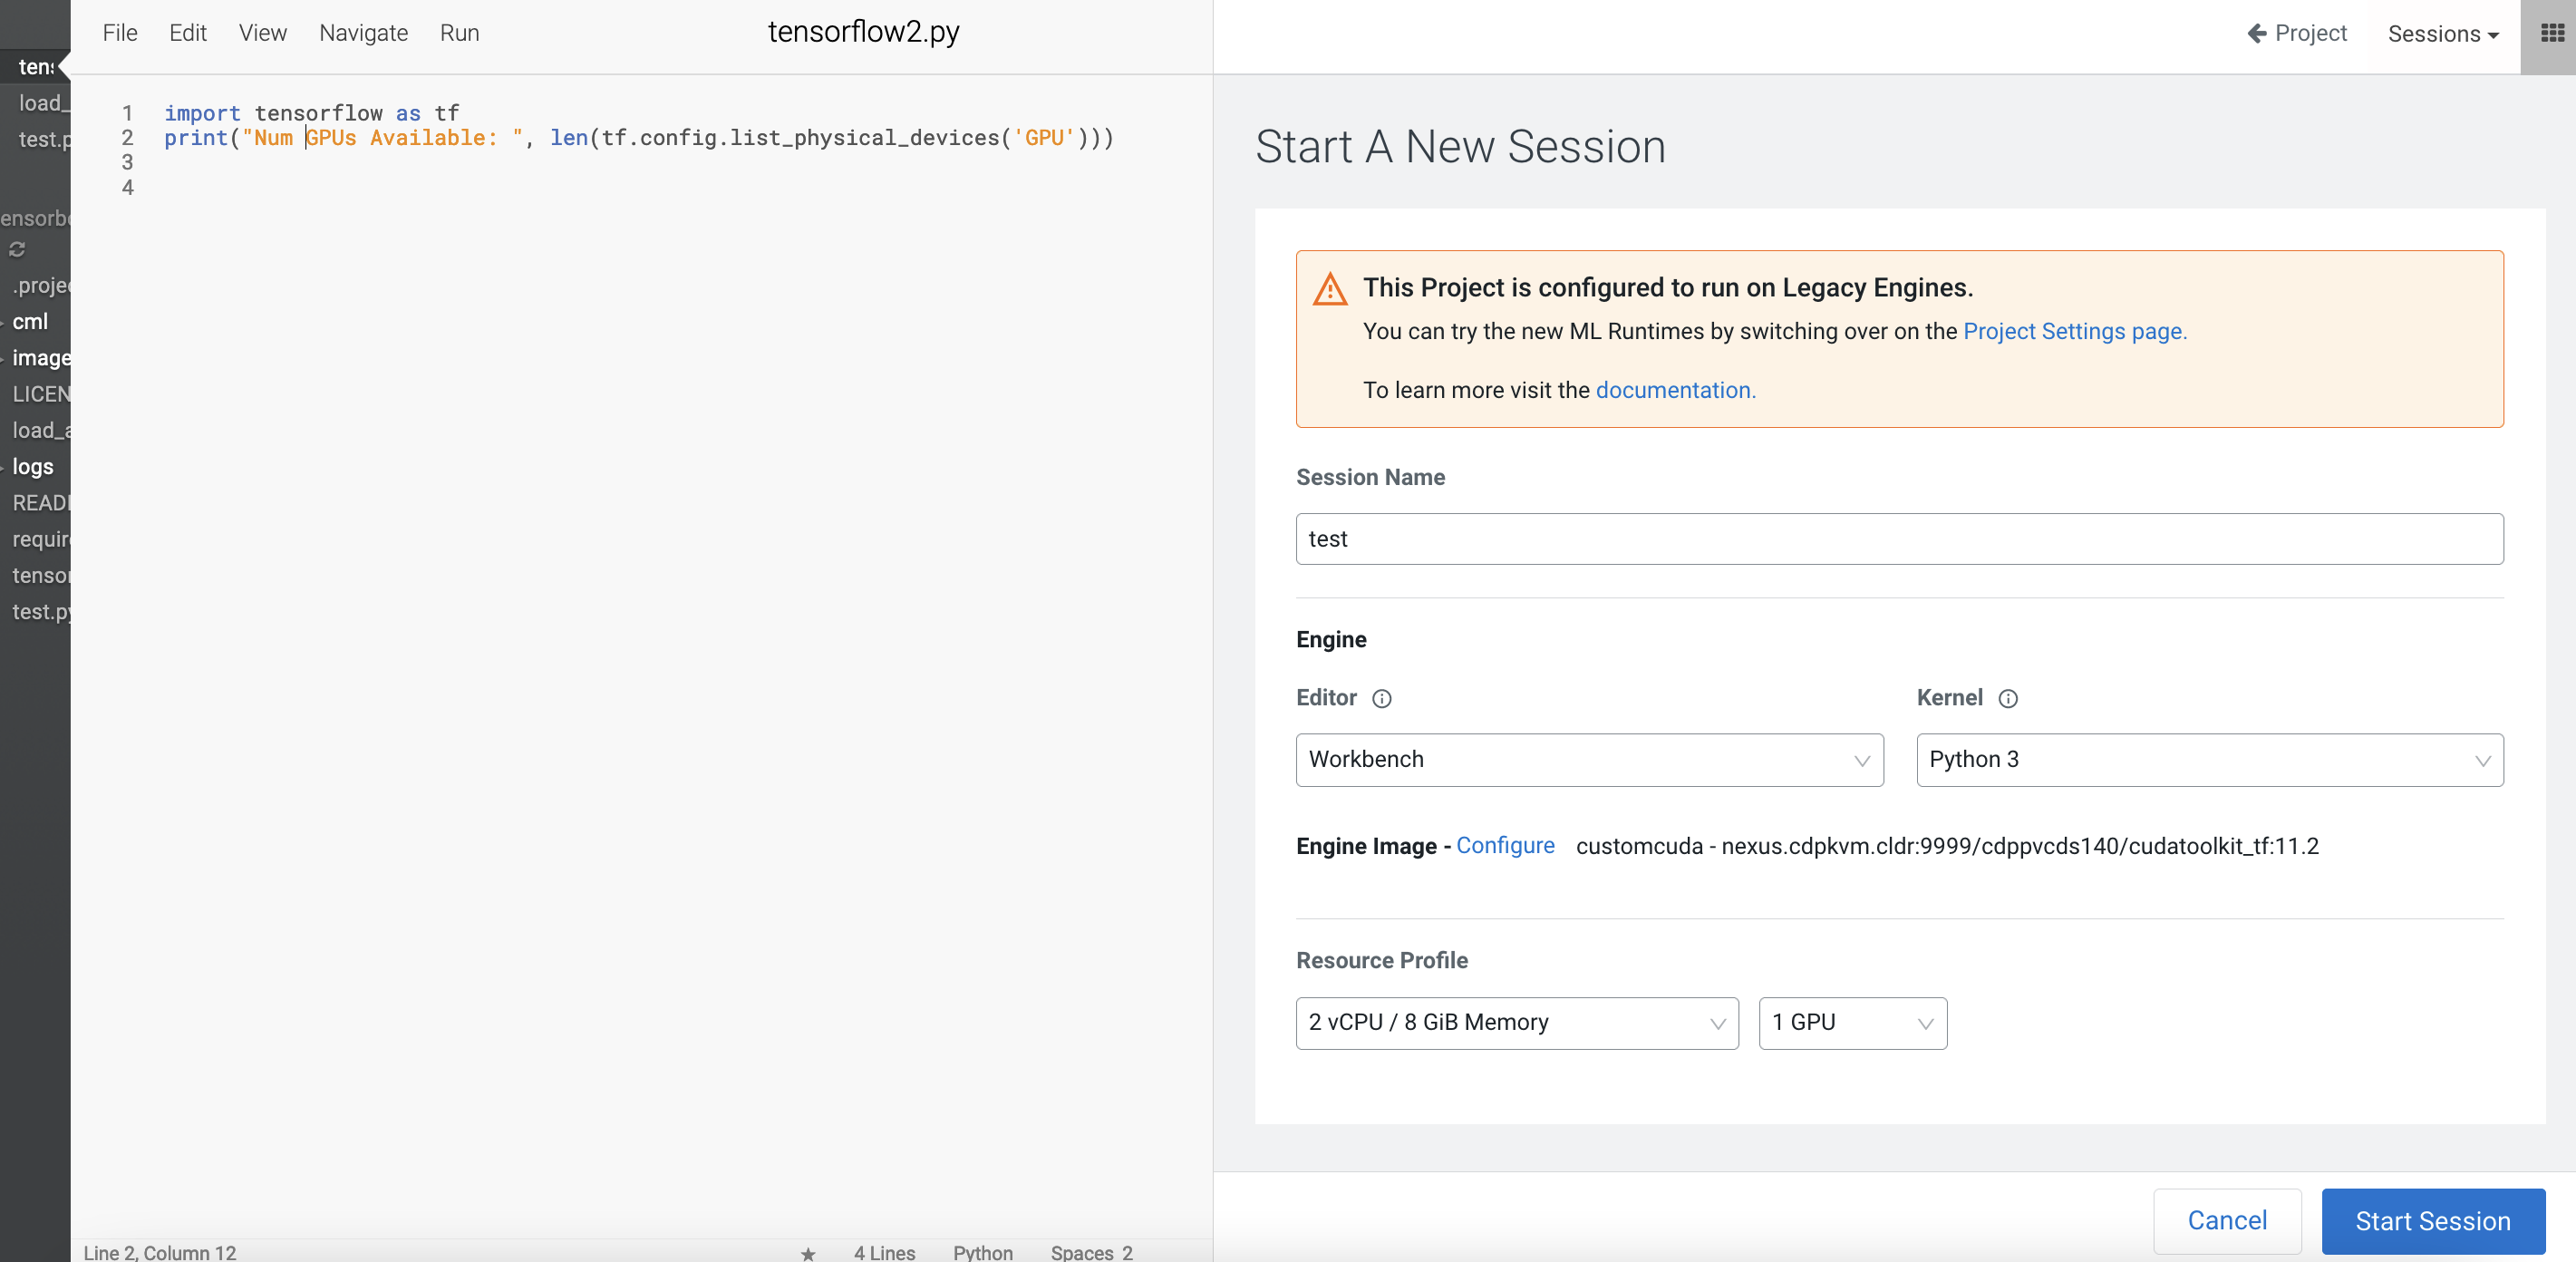Open the Kernel Python 3 dropdown

point(2209,760)
